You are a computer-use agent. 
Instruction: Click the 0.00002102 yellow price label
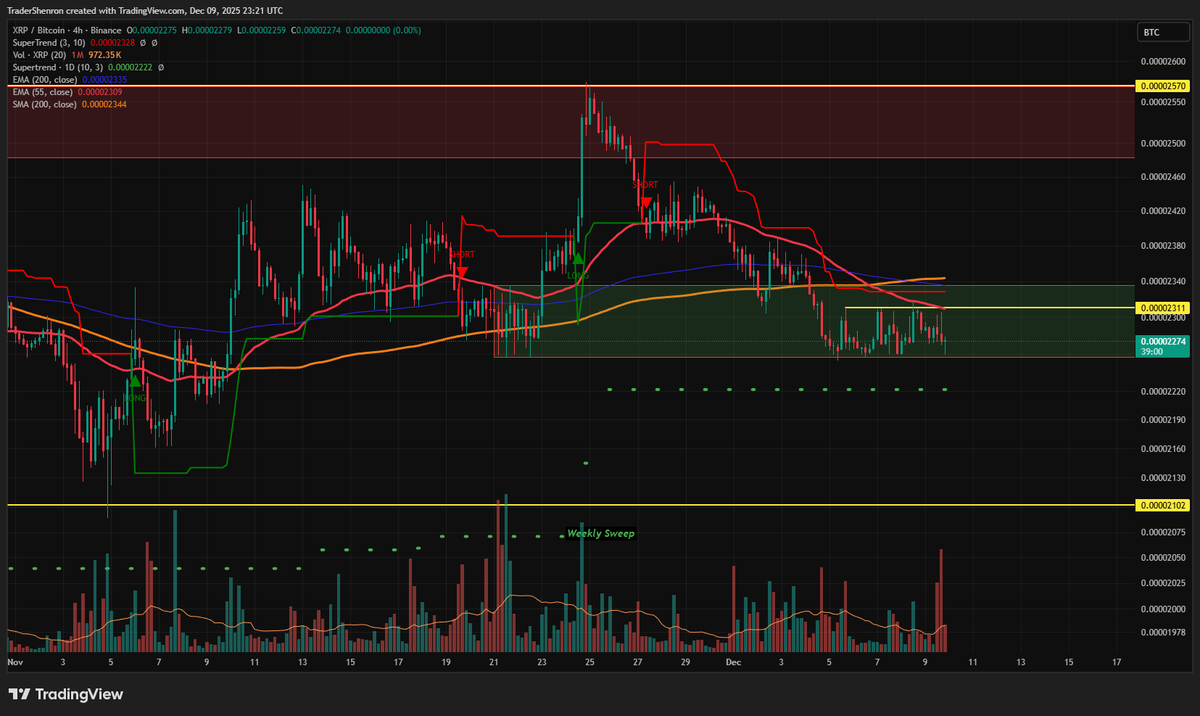(x=1163, y=505)
